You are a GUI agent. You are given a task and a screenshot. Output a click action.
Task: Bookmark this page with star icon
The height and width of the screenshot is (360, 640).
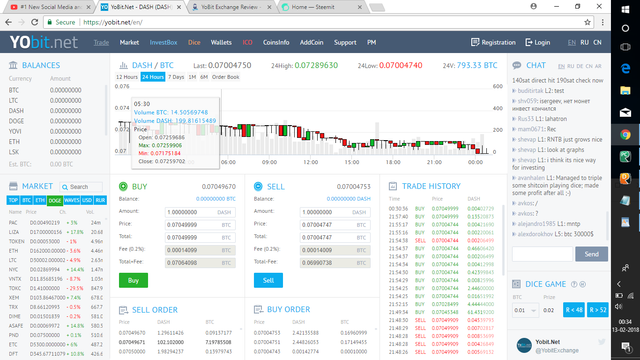point(587,22)
